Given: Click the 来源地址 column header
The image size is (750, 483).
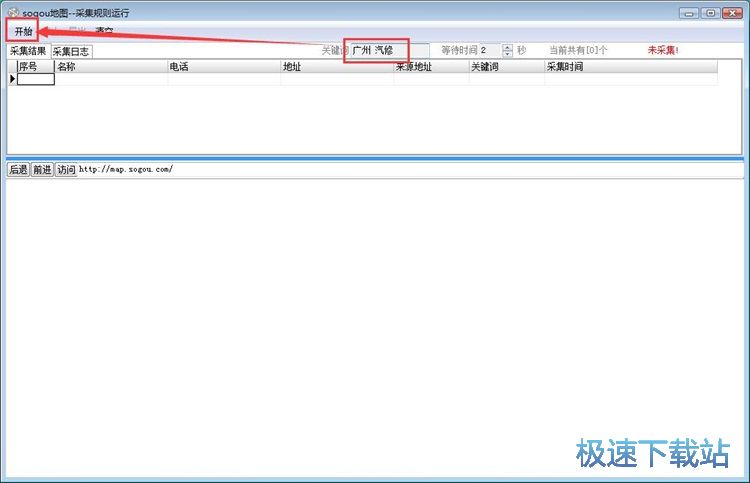Looking at the screenshot, I should click(431, 66).
